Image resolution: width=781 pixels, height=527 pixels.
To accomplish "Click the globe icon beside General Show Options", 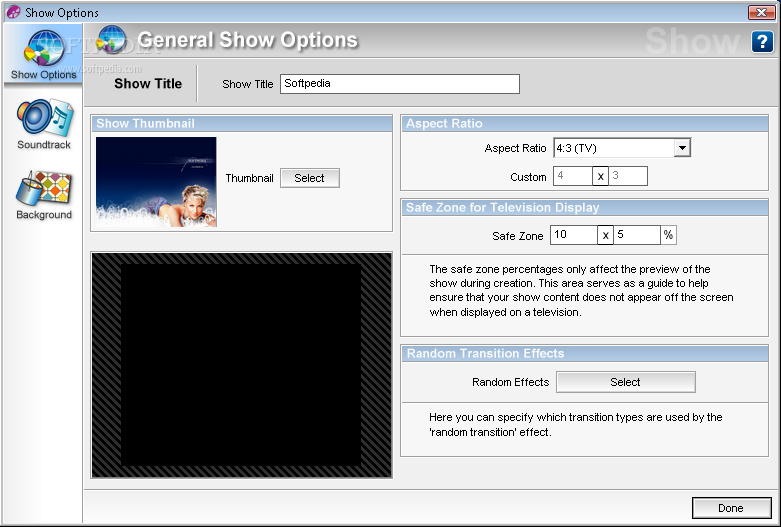I will coord(111,39).
